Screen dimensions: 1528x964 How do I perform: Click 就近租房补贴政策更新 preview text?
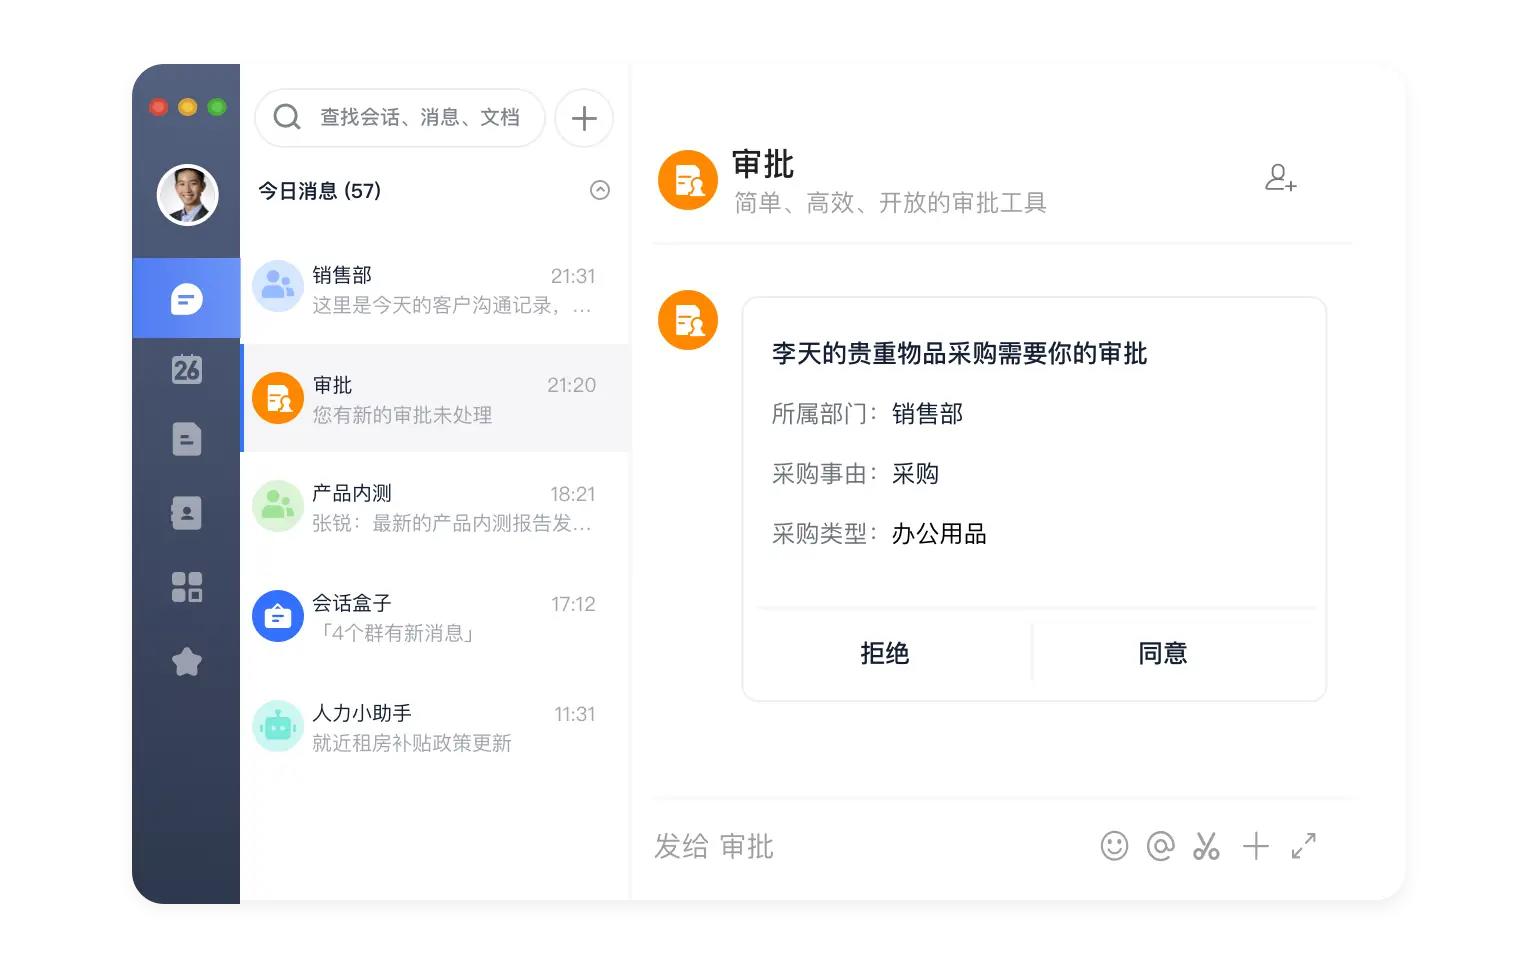click(x=412, y=743)
